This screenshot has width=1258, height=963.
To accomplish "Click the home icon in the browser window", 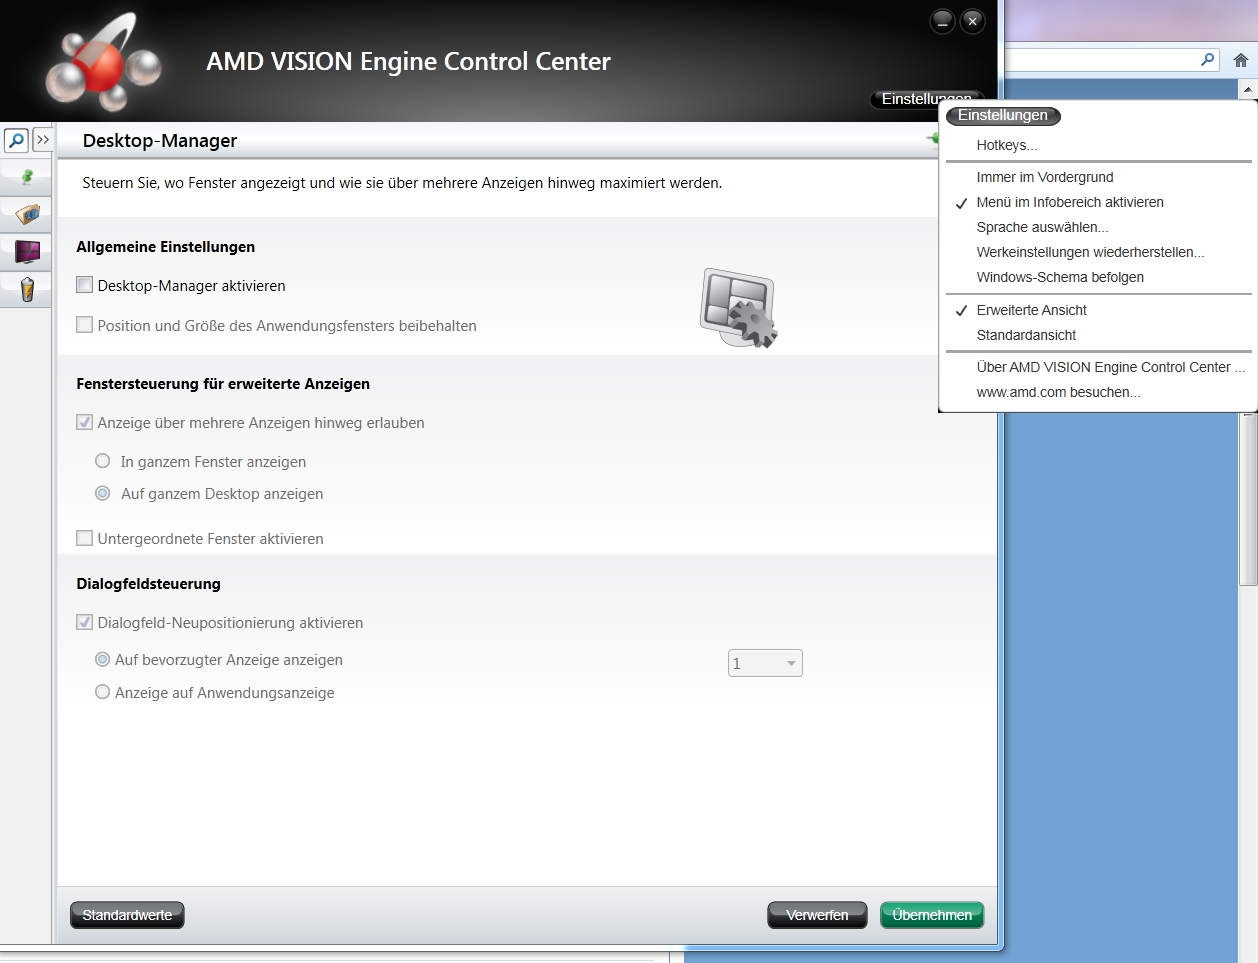I will 1241,60.
